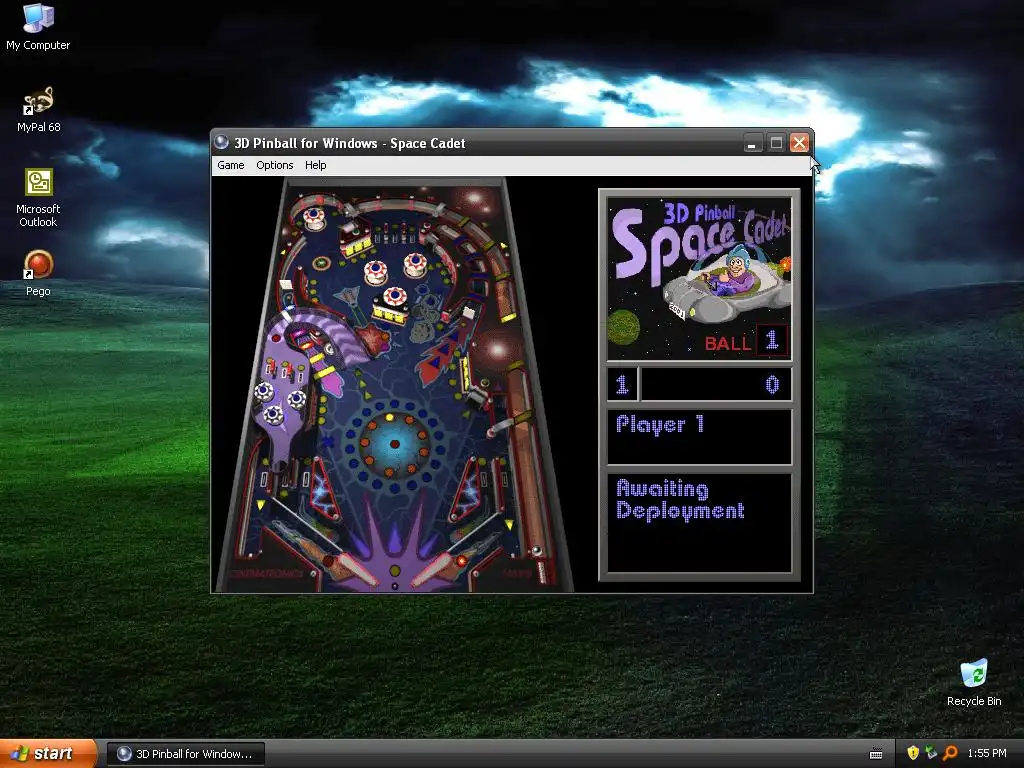Click the Space Cadet logo image
Viewport: 1024px width, 768px height.
pyautogui.click(x=699, y=278)
